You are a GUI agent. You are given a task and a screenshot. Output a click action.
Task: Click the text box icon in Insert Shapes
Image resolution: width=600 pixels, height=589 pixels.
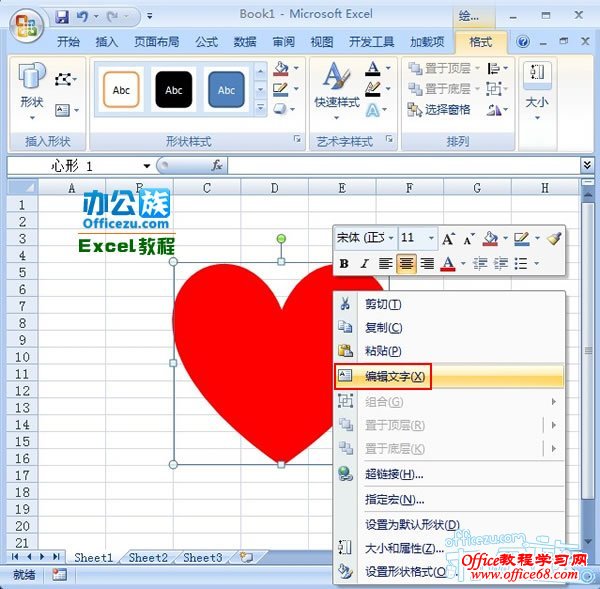[62, 110]
